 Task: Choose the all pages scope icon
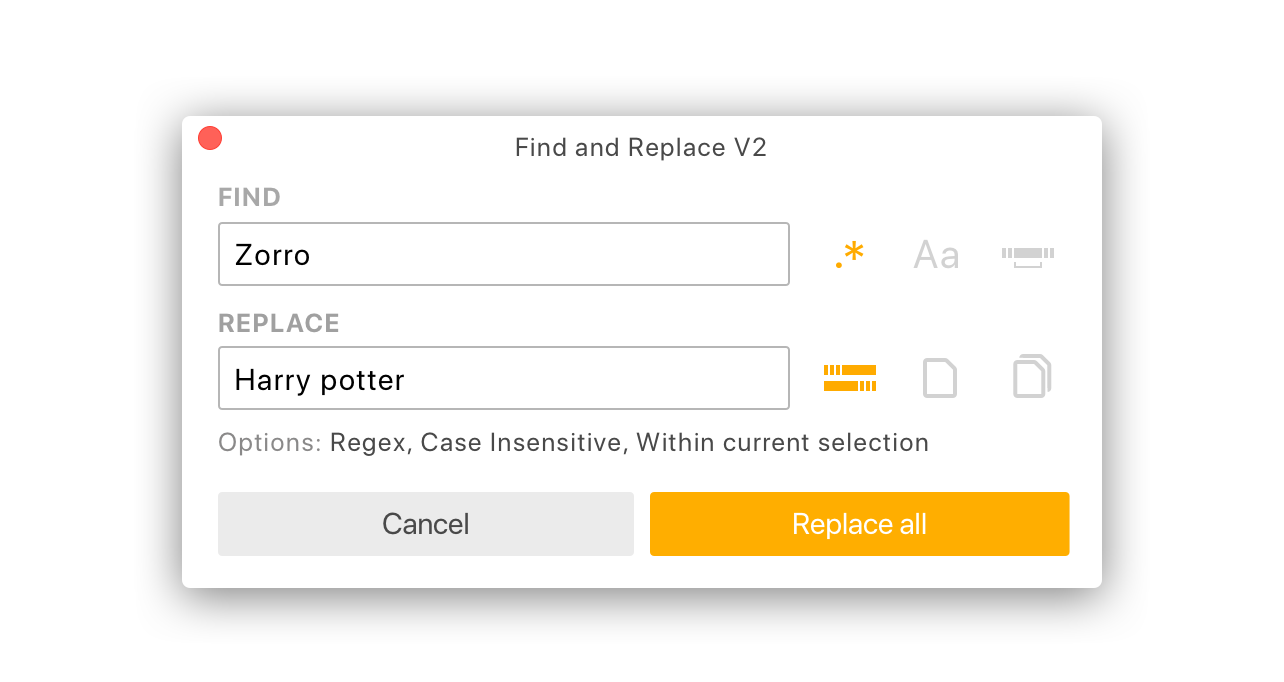(x=1031, y=377)
